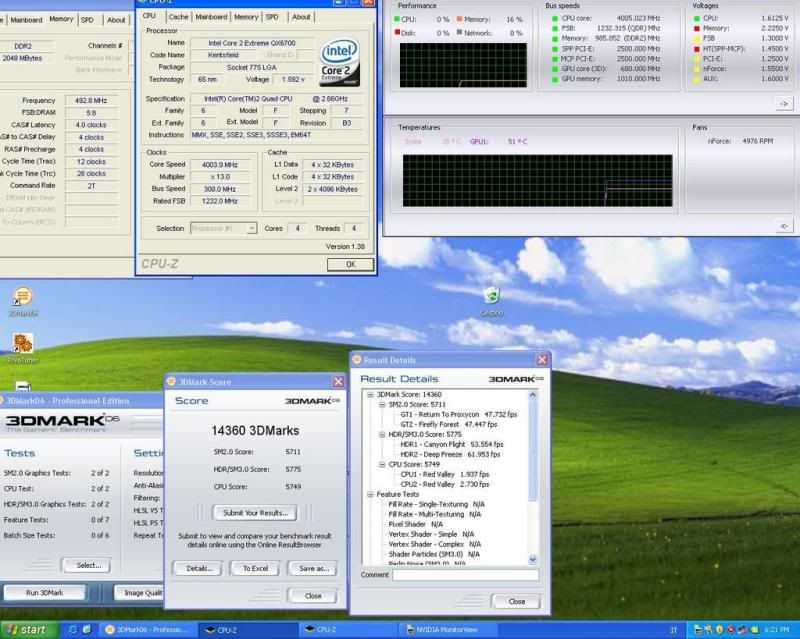The height and width of the screenshot is (639, 800).
Task: Select CPU2 - Red Valley result row
Action: pyautogui.click(x=444, y=484)
